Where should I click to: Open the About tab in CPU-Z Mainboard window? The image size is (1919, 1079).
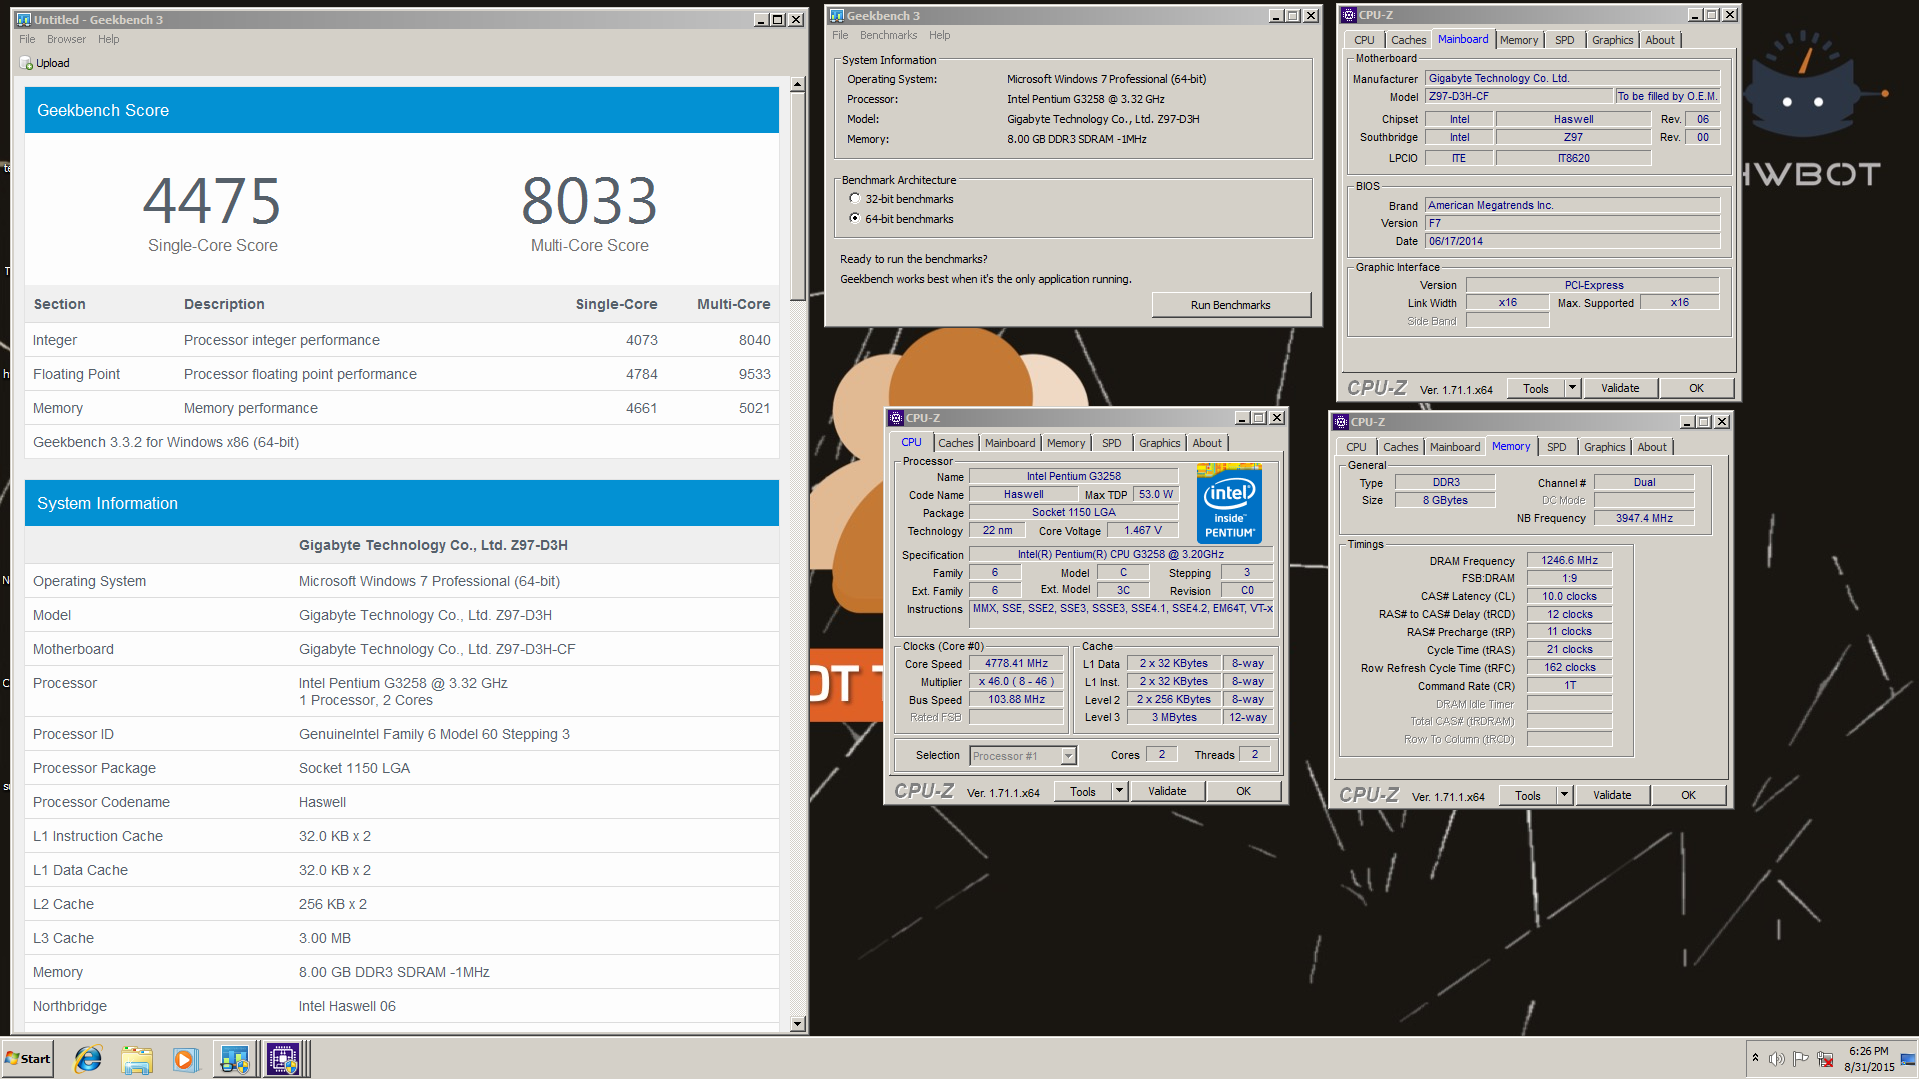coord(1660,40)
